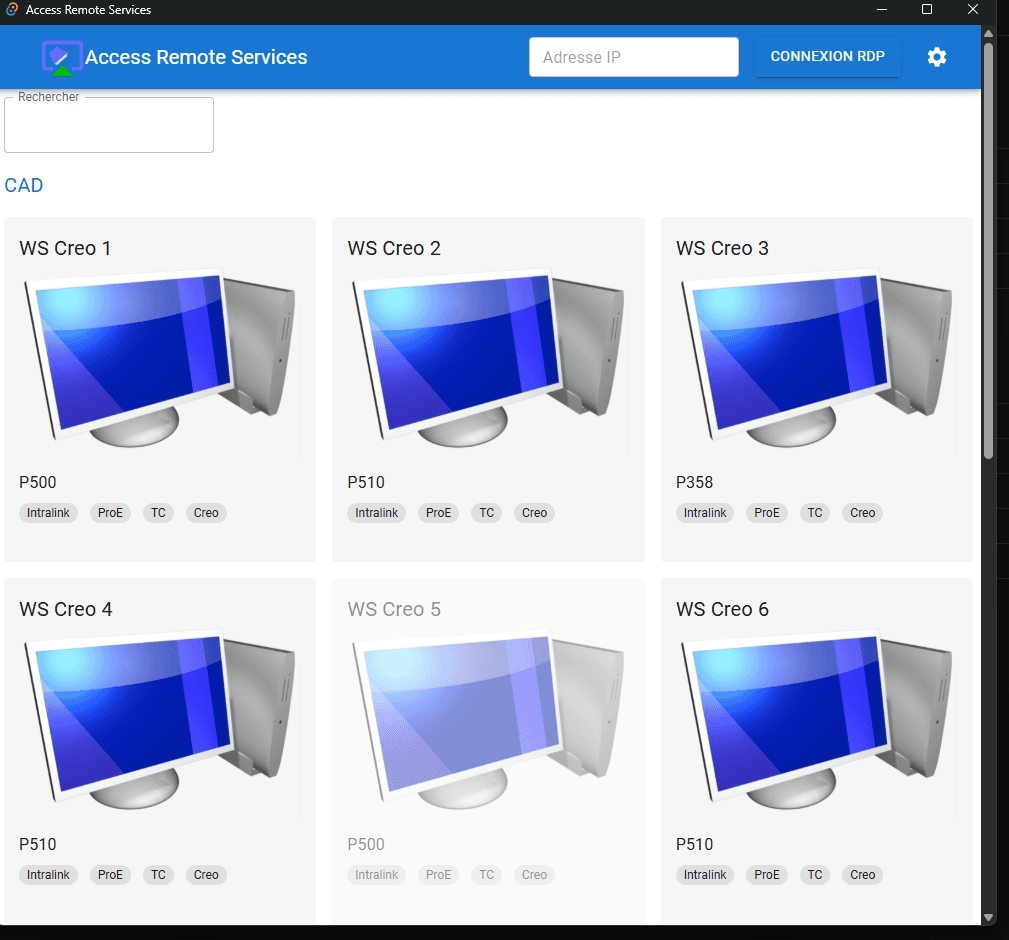Click the TC tag on WS Creo 3

tap(815, 513)
